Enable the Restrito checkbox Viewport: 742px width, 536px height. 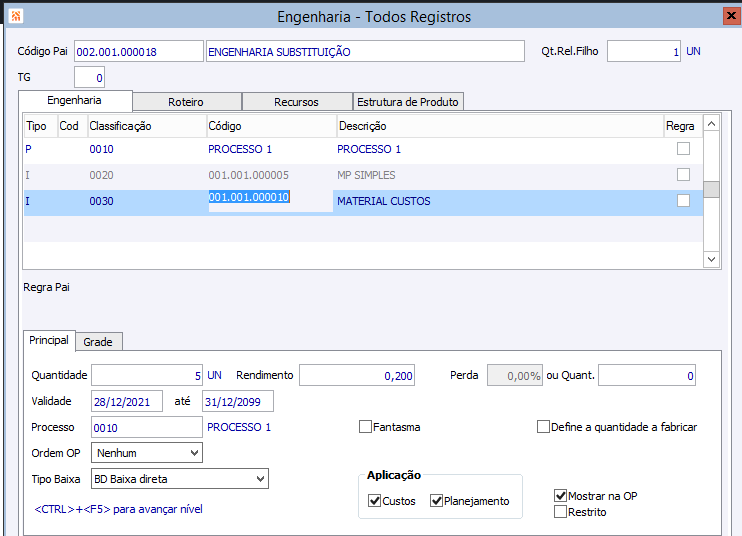560,512
